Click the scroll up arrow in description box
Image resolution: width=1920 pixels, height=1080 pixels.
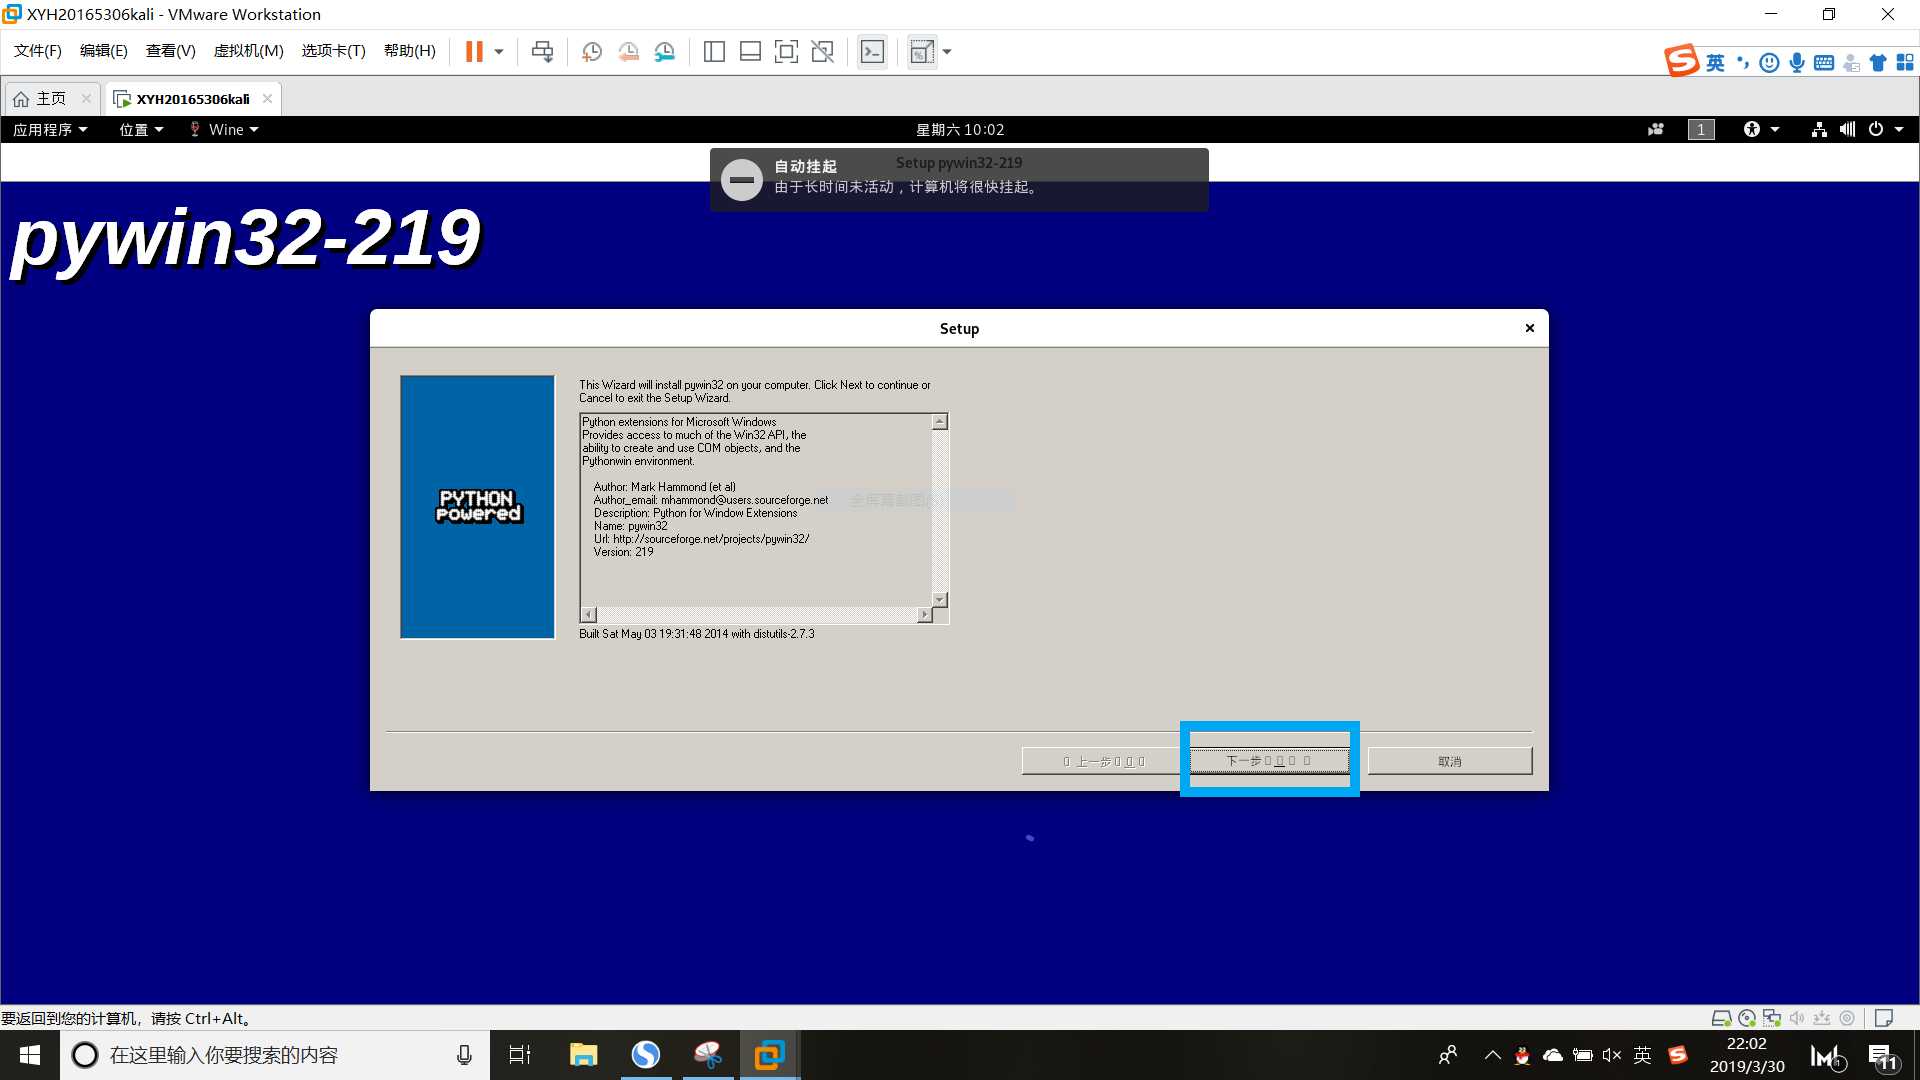click(x=940, y=422)
